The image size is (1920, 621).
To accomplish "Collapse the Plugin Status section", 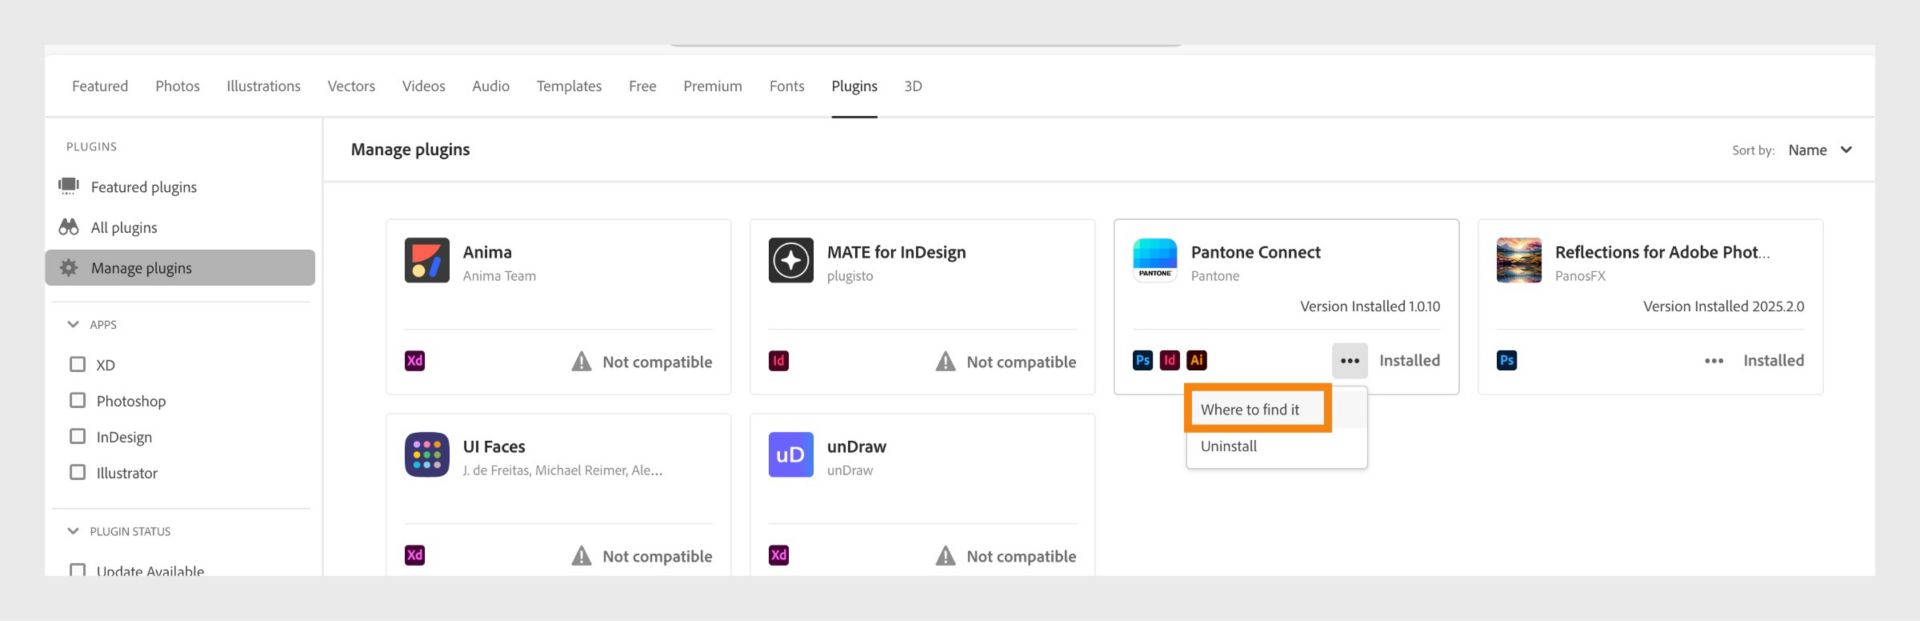I will coord(73,532).
